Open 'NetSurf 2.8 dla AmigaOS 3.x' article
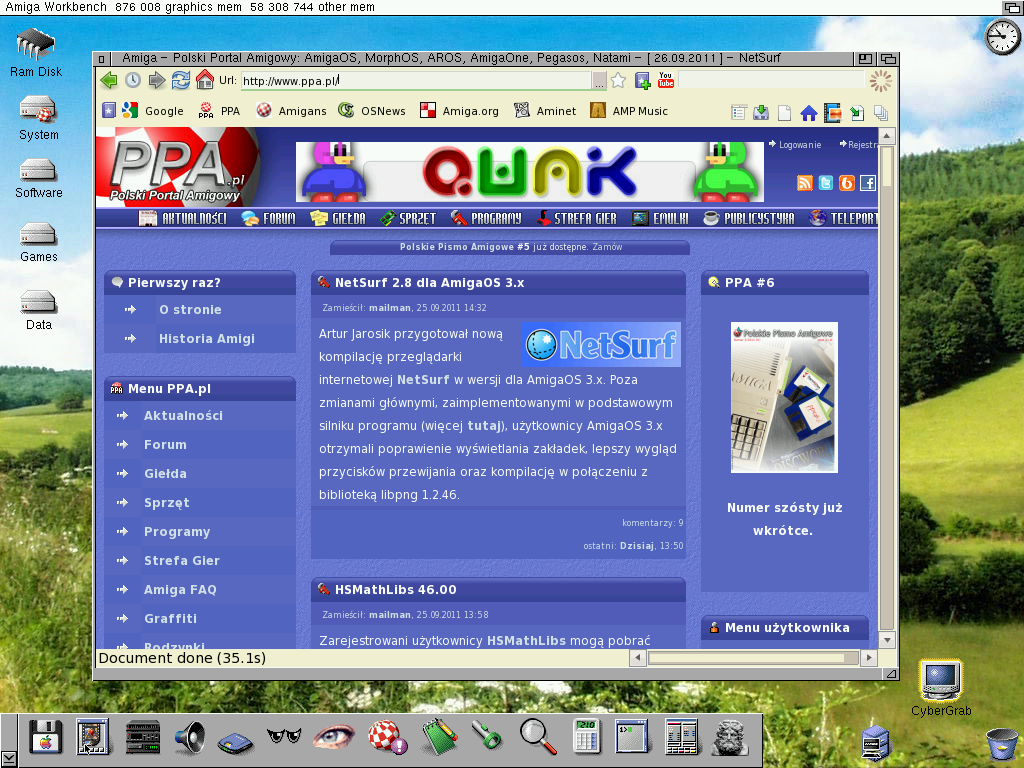 tap(430, 283)
